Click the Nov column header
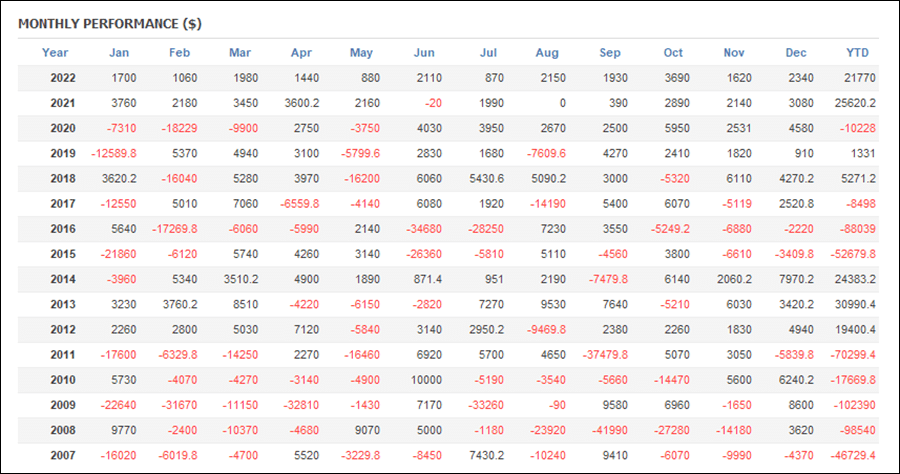900x474 pixels. [734, 53]
